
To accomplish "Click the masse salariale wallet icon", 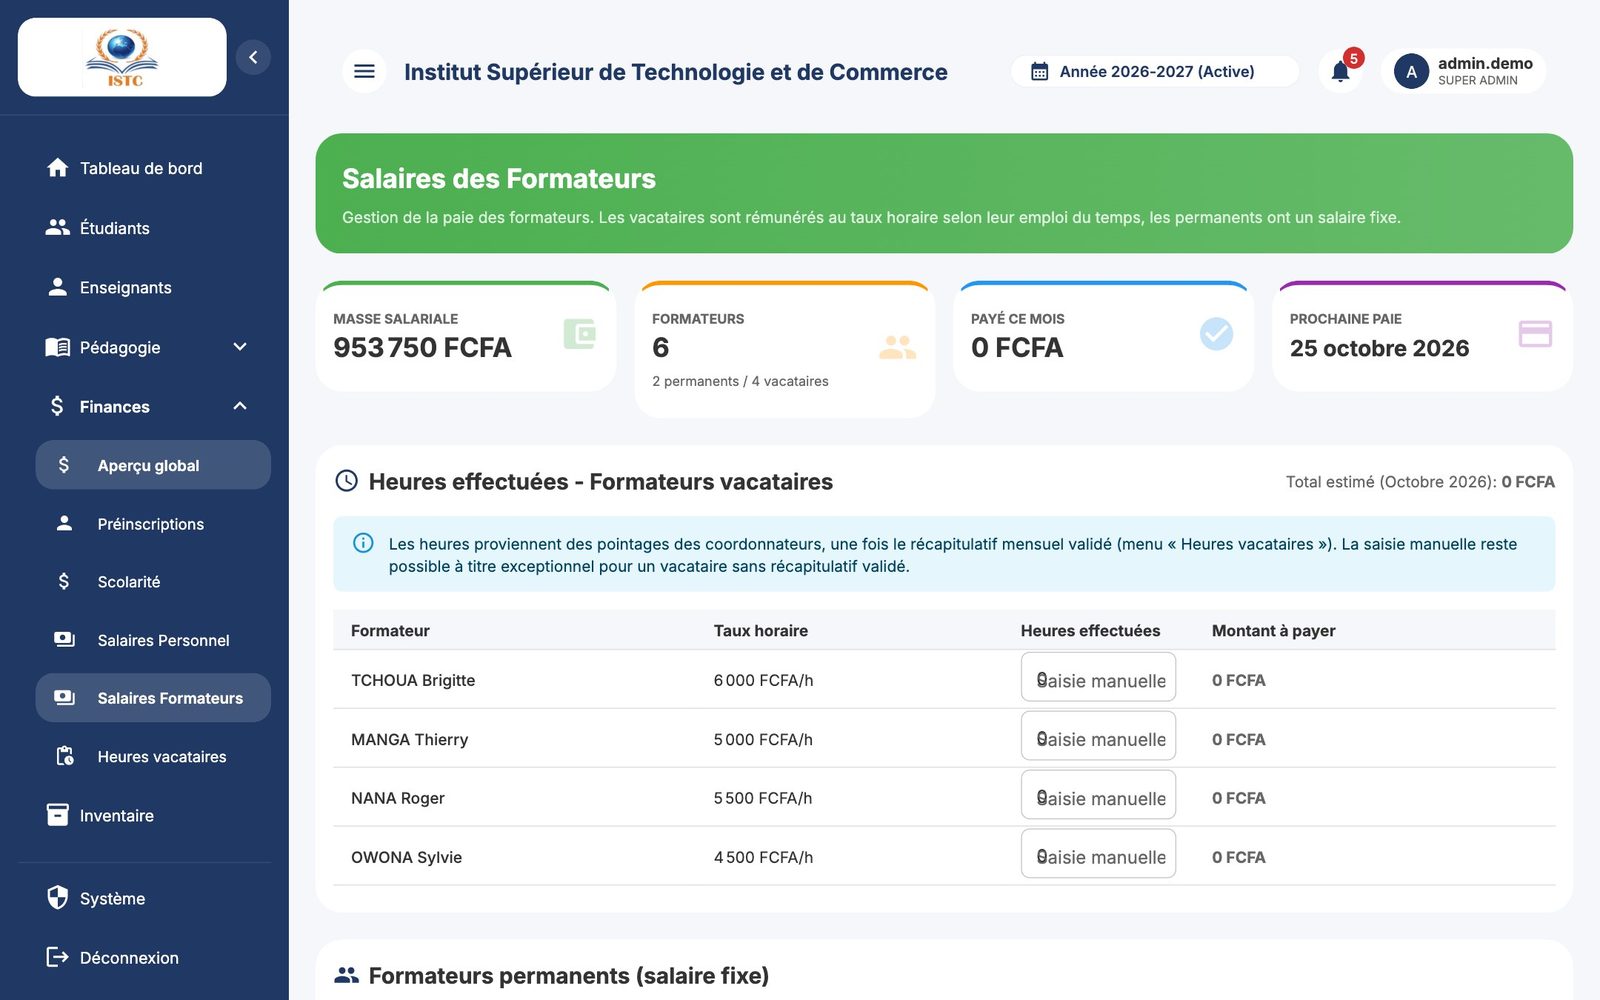I will click(580, 334).
